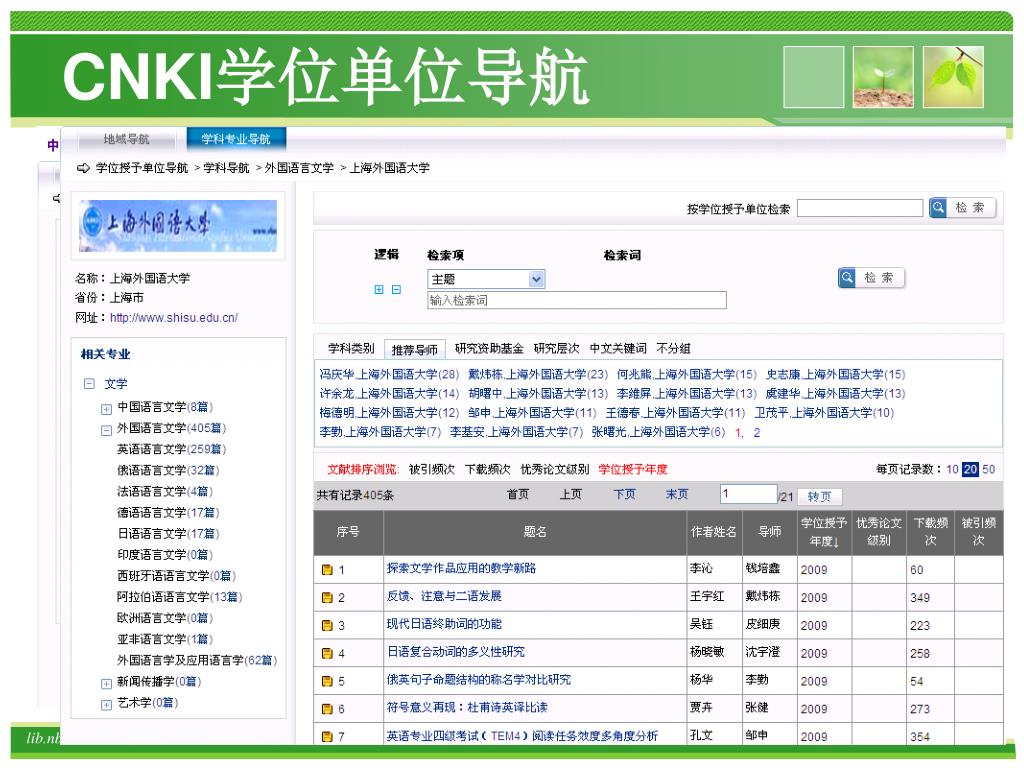Select 阿拉伯语语言文学 (13篇) in tree

click(180, 597)
